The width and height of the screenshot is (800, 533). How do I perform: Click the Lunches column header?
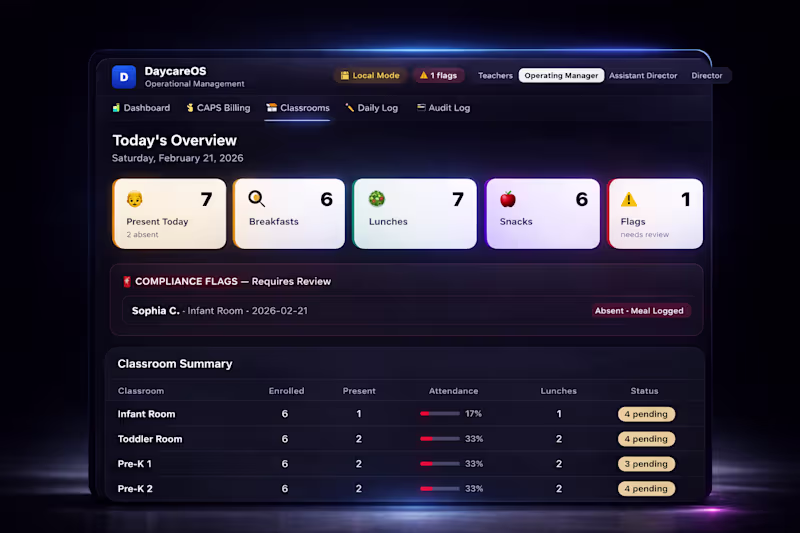559,391
